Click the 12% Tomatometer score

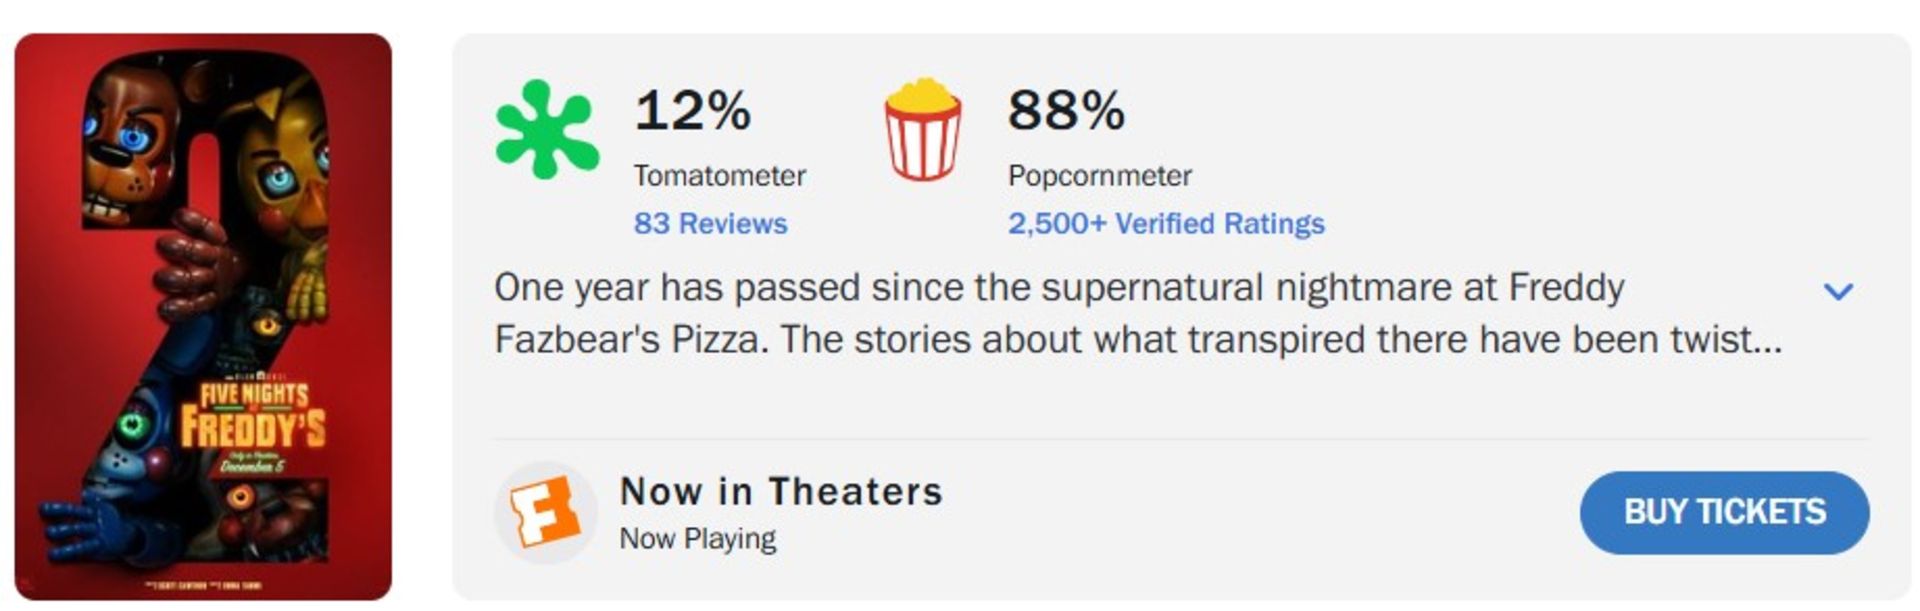click(692, 110)
